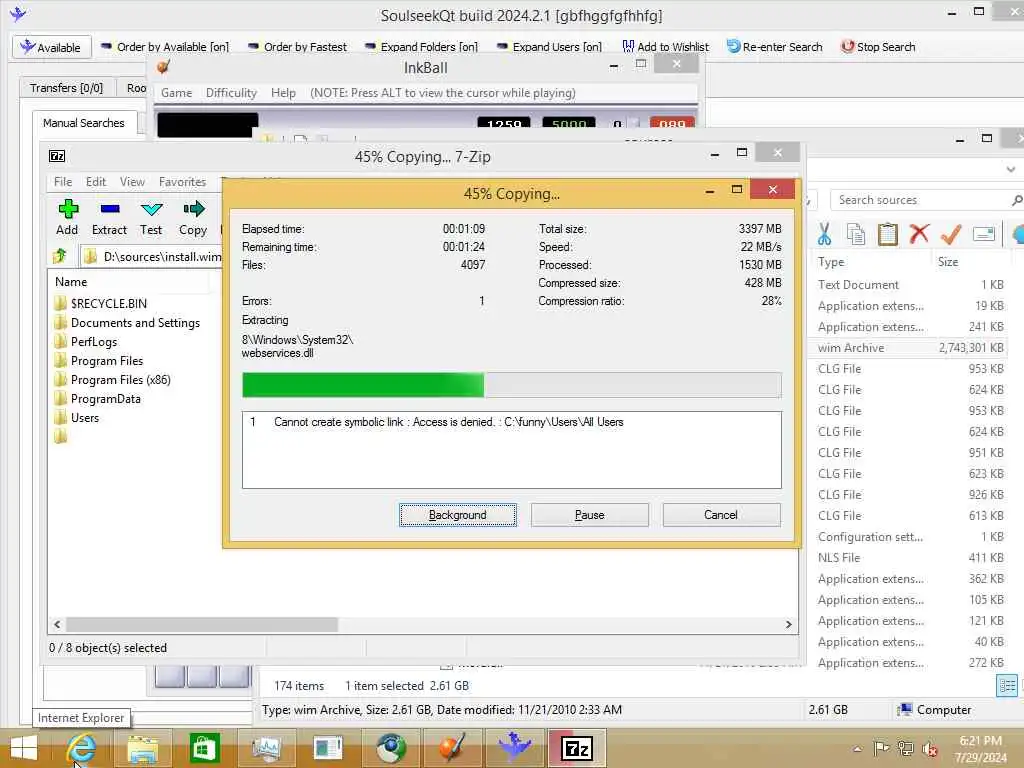The image size is (1024, 768).
Task: Click the Windows Start button
Action: coord(24,748)
